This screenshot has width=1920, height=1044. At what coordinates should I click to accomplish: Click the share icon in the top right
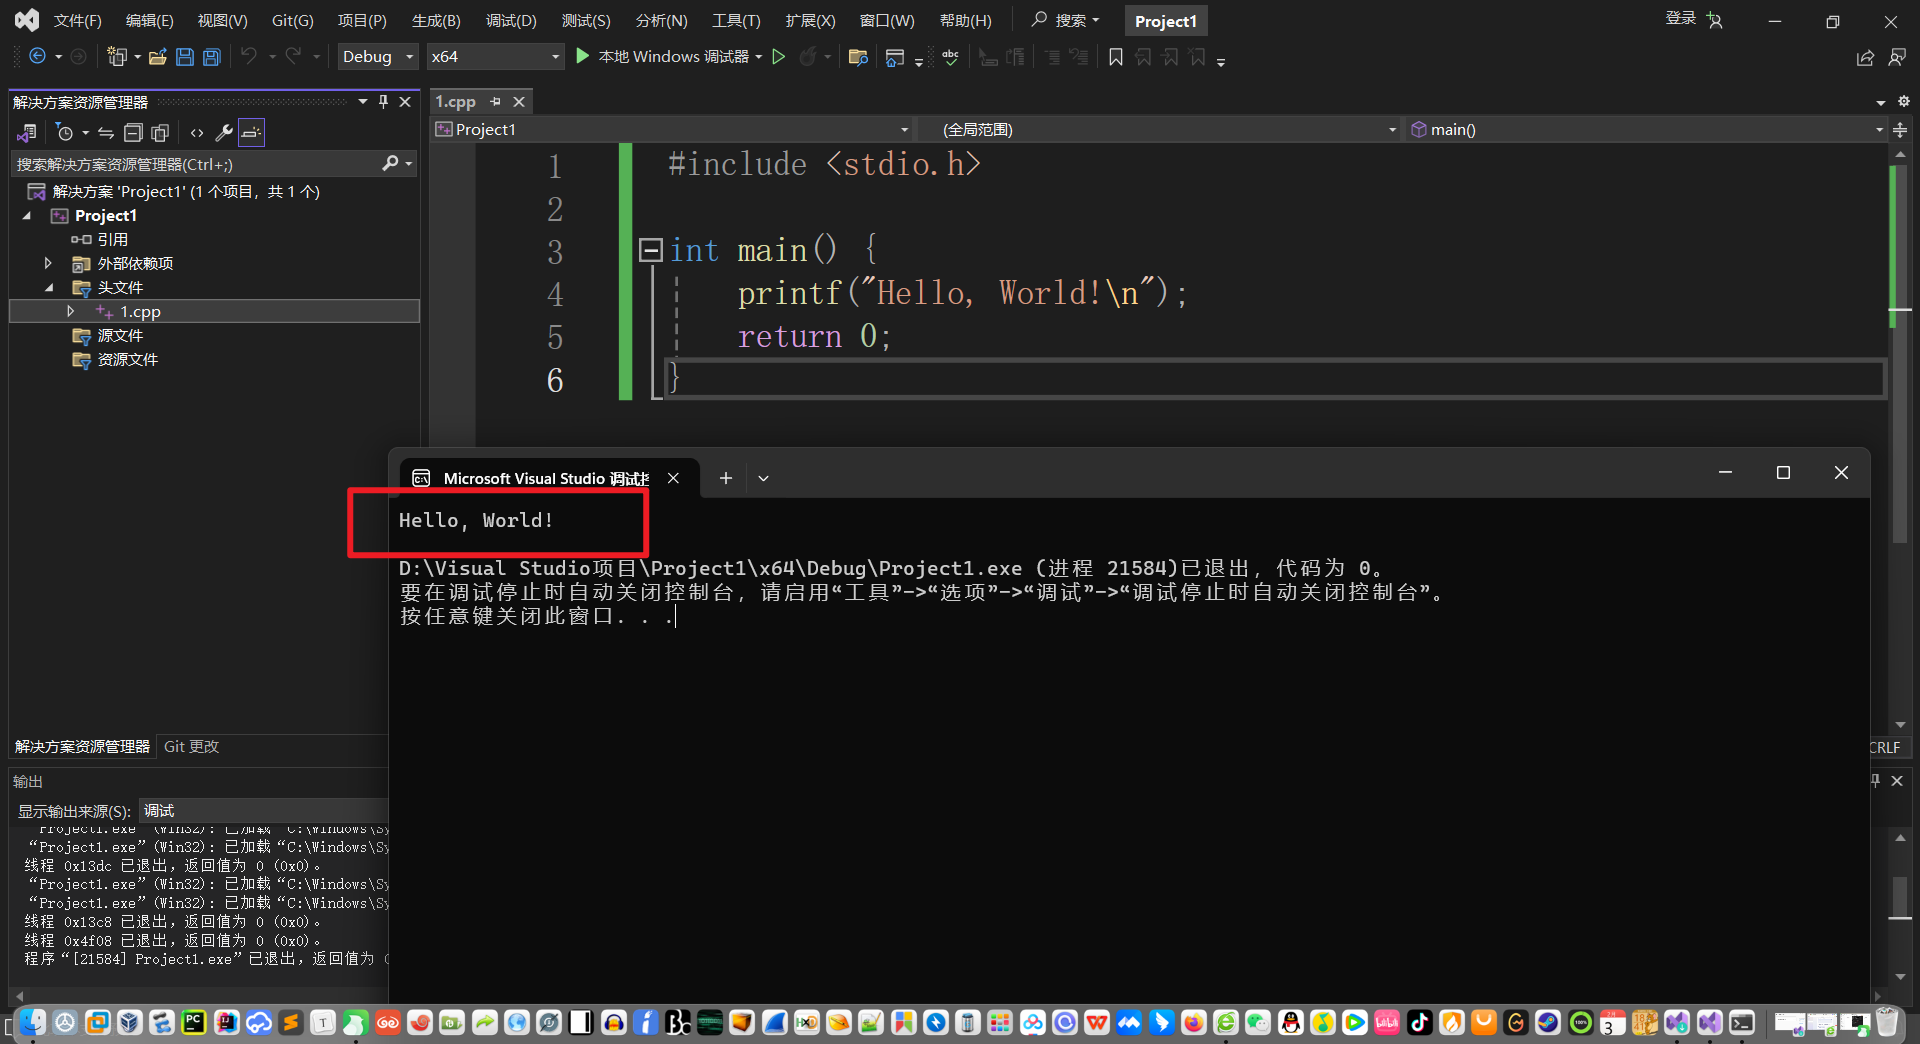(x=1865, y=58)
